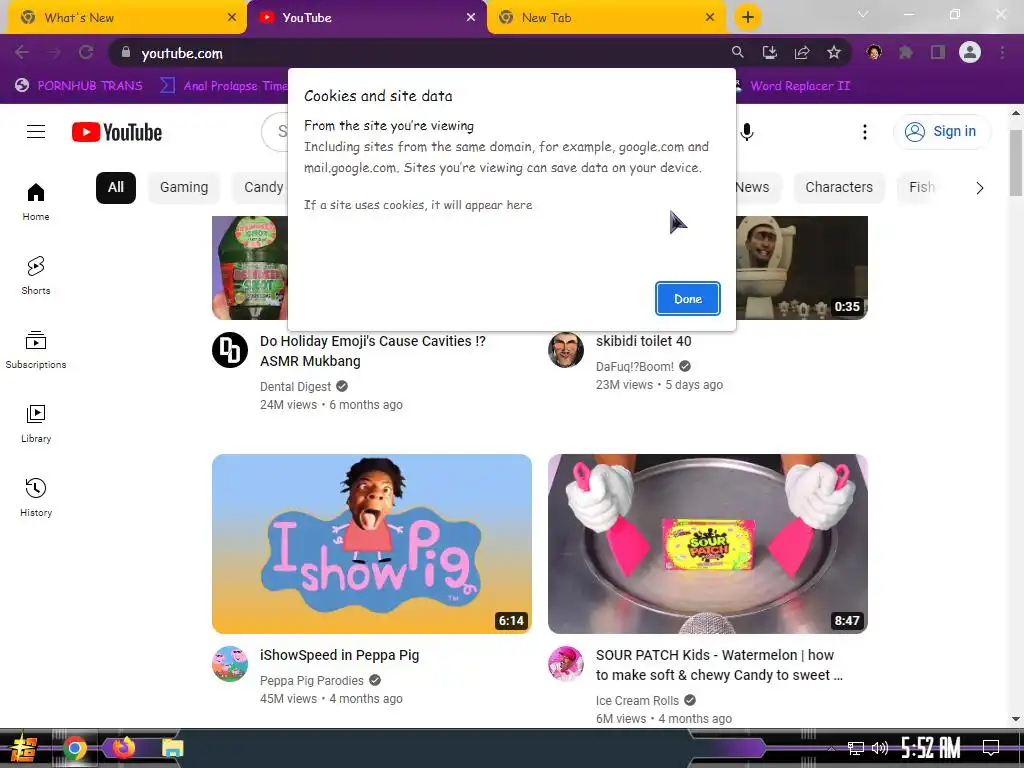1024x768 pixels.
Task: Click the volume icon in system tray
Action: click(x=880, y=748)
